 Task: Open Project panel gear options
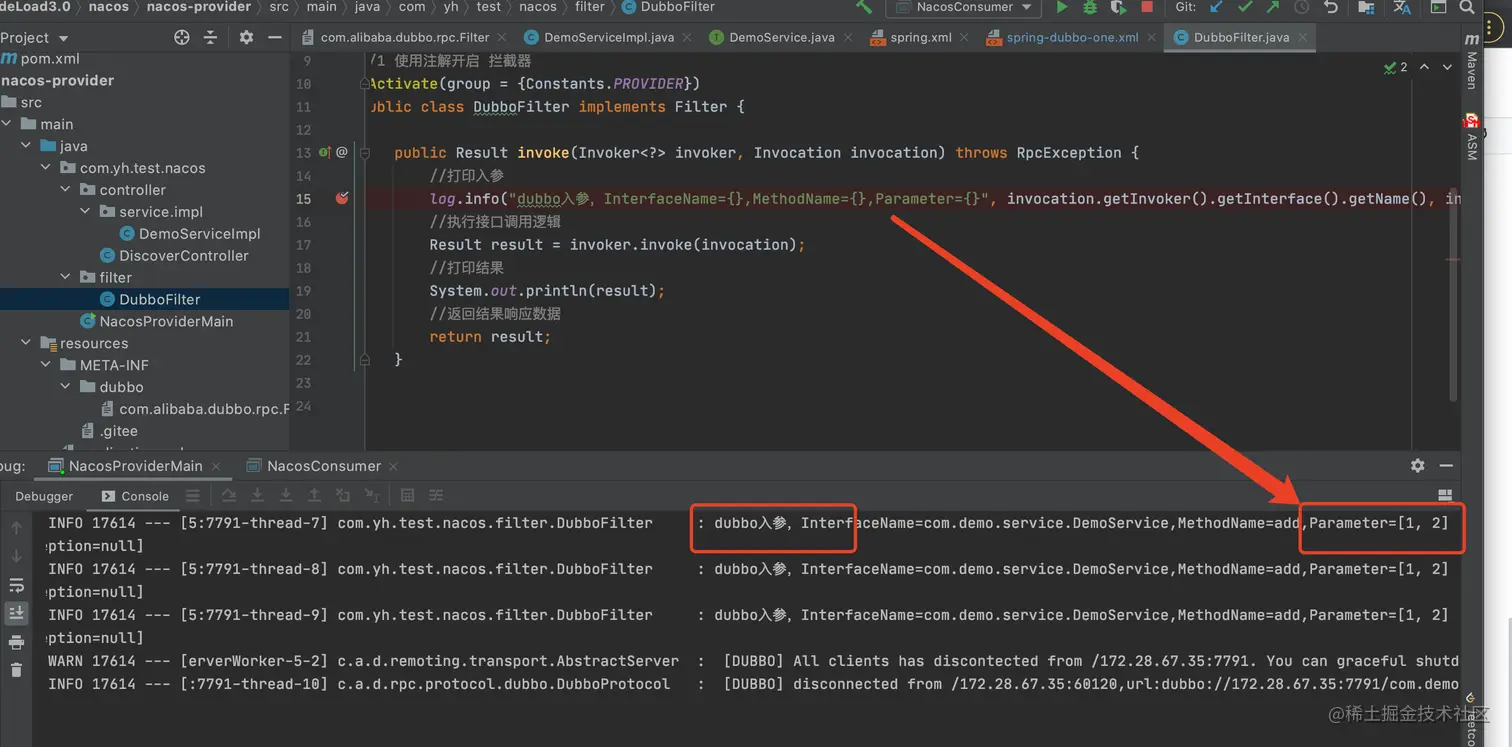(246, 37)
